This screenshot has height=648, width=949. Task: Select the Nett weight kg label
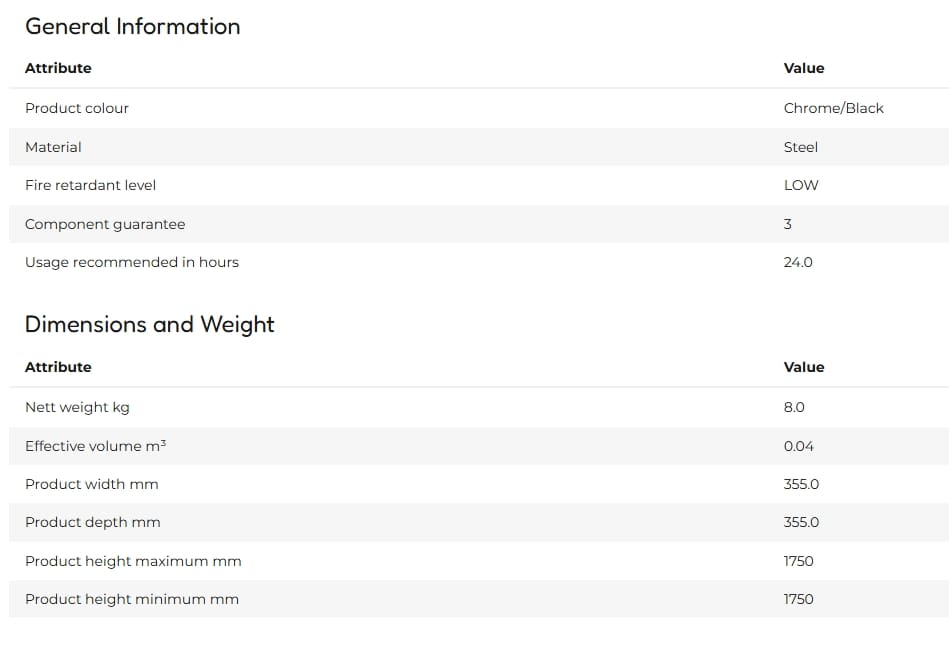pyautogui.click(x=77, y=408)
